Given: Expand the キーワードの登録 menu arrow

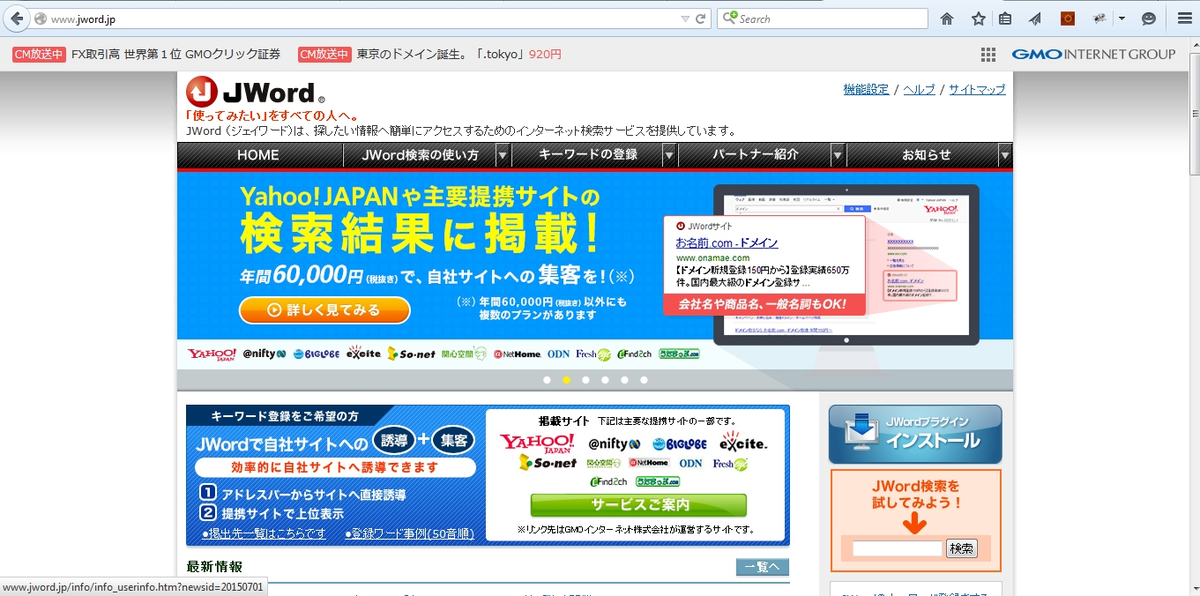Looking at the screenshot, I should coord(670,155).
